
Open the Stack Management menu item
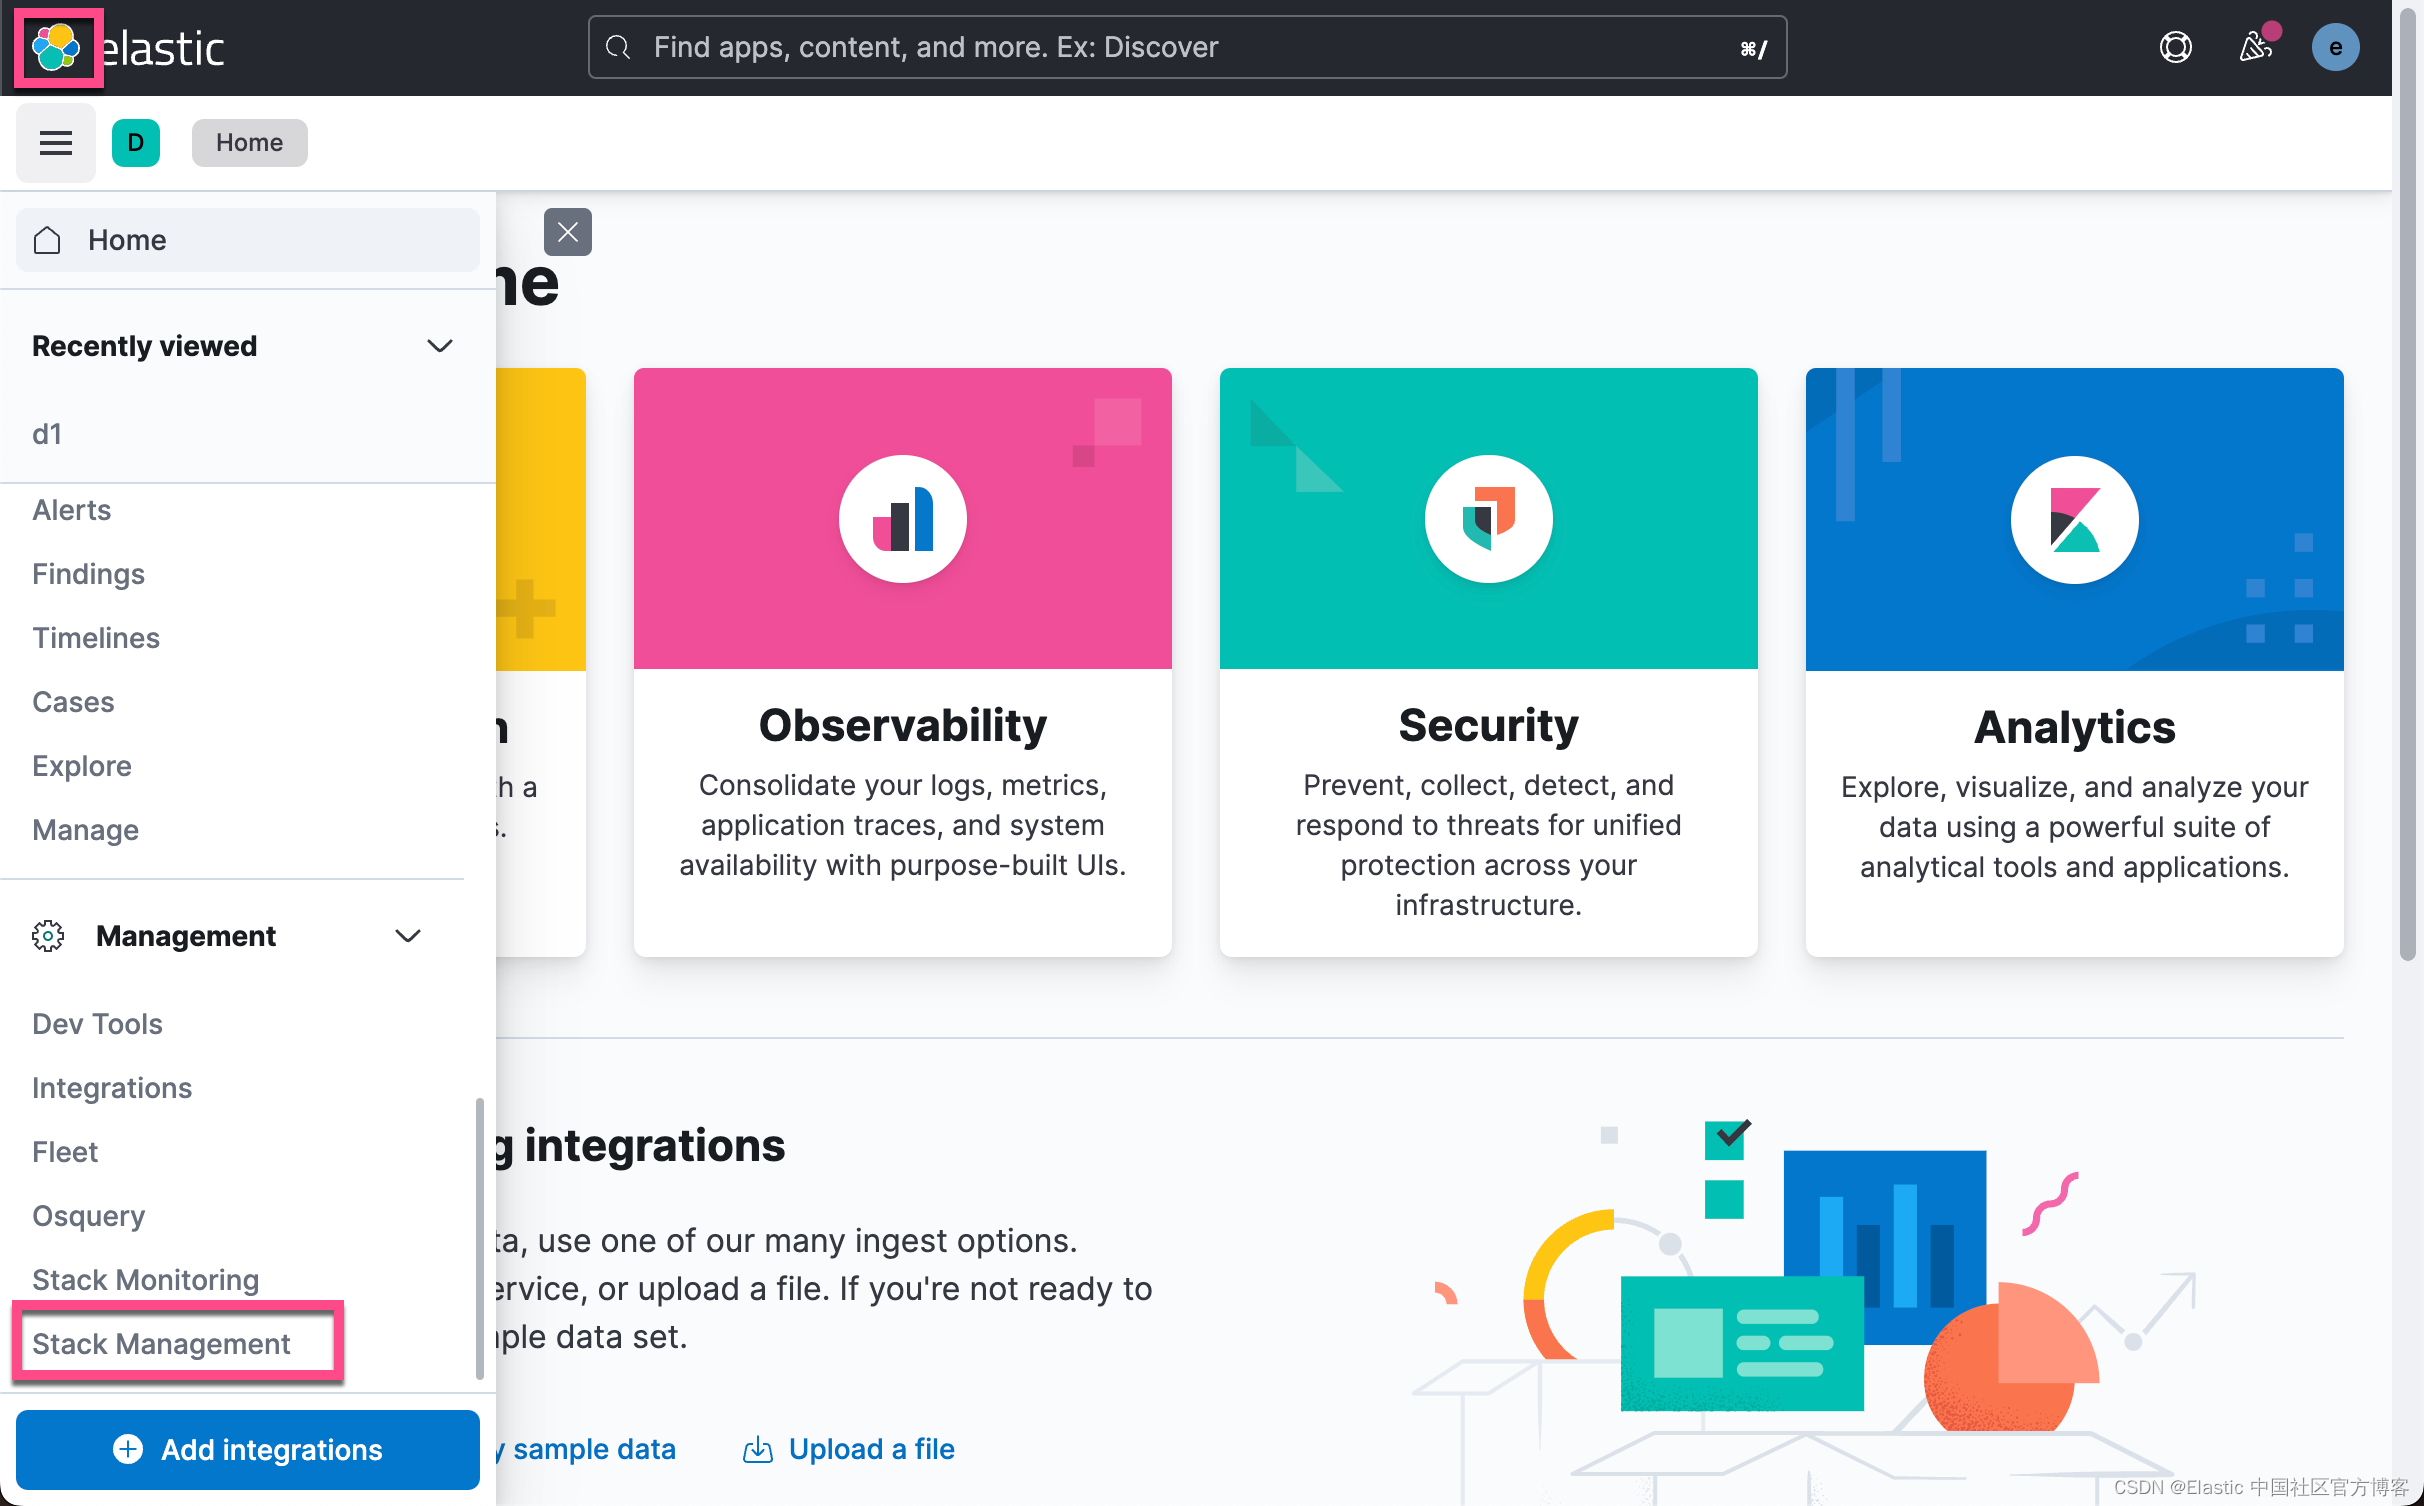coord(161,1343)
